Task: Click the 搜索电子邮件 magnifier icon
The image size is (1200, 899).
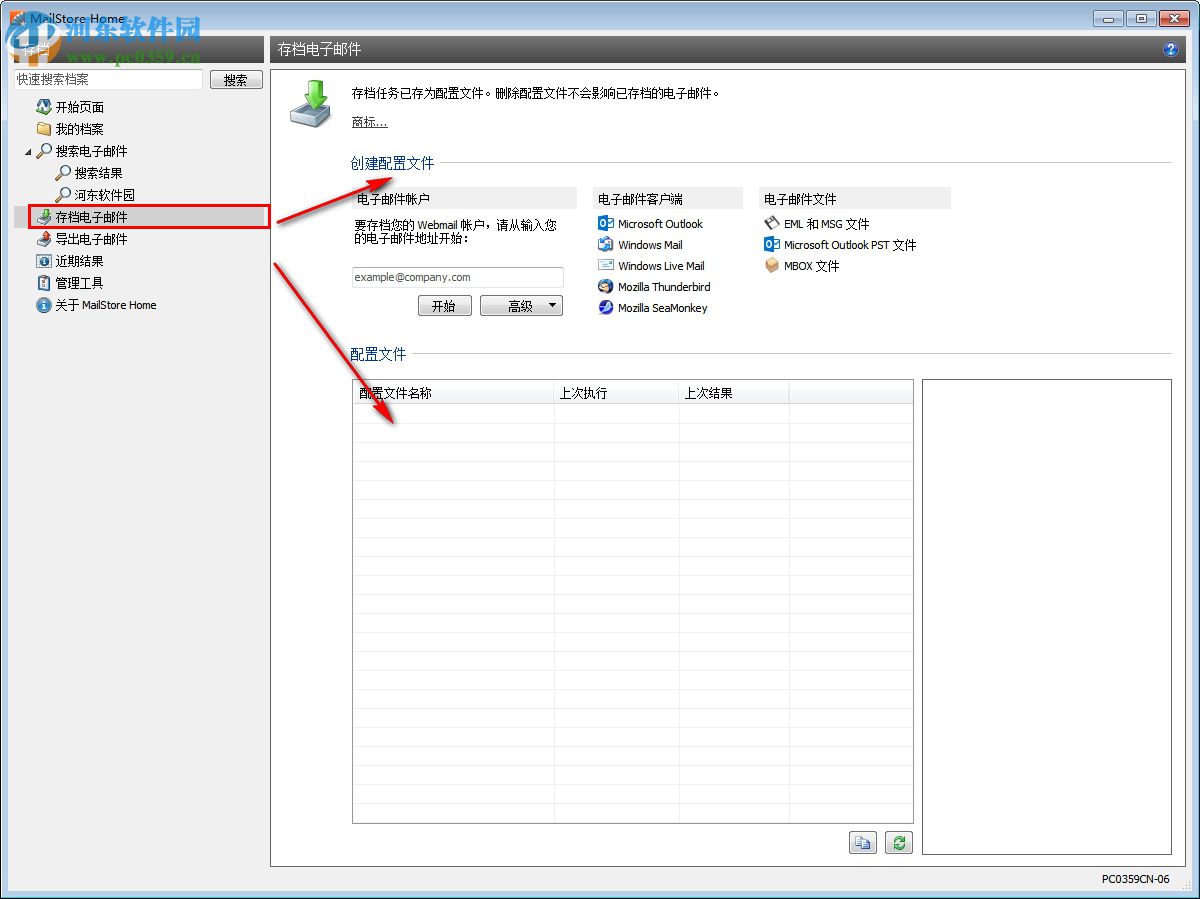Action: coord(44,151)
